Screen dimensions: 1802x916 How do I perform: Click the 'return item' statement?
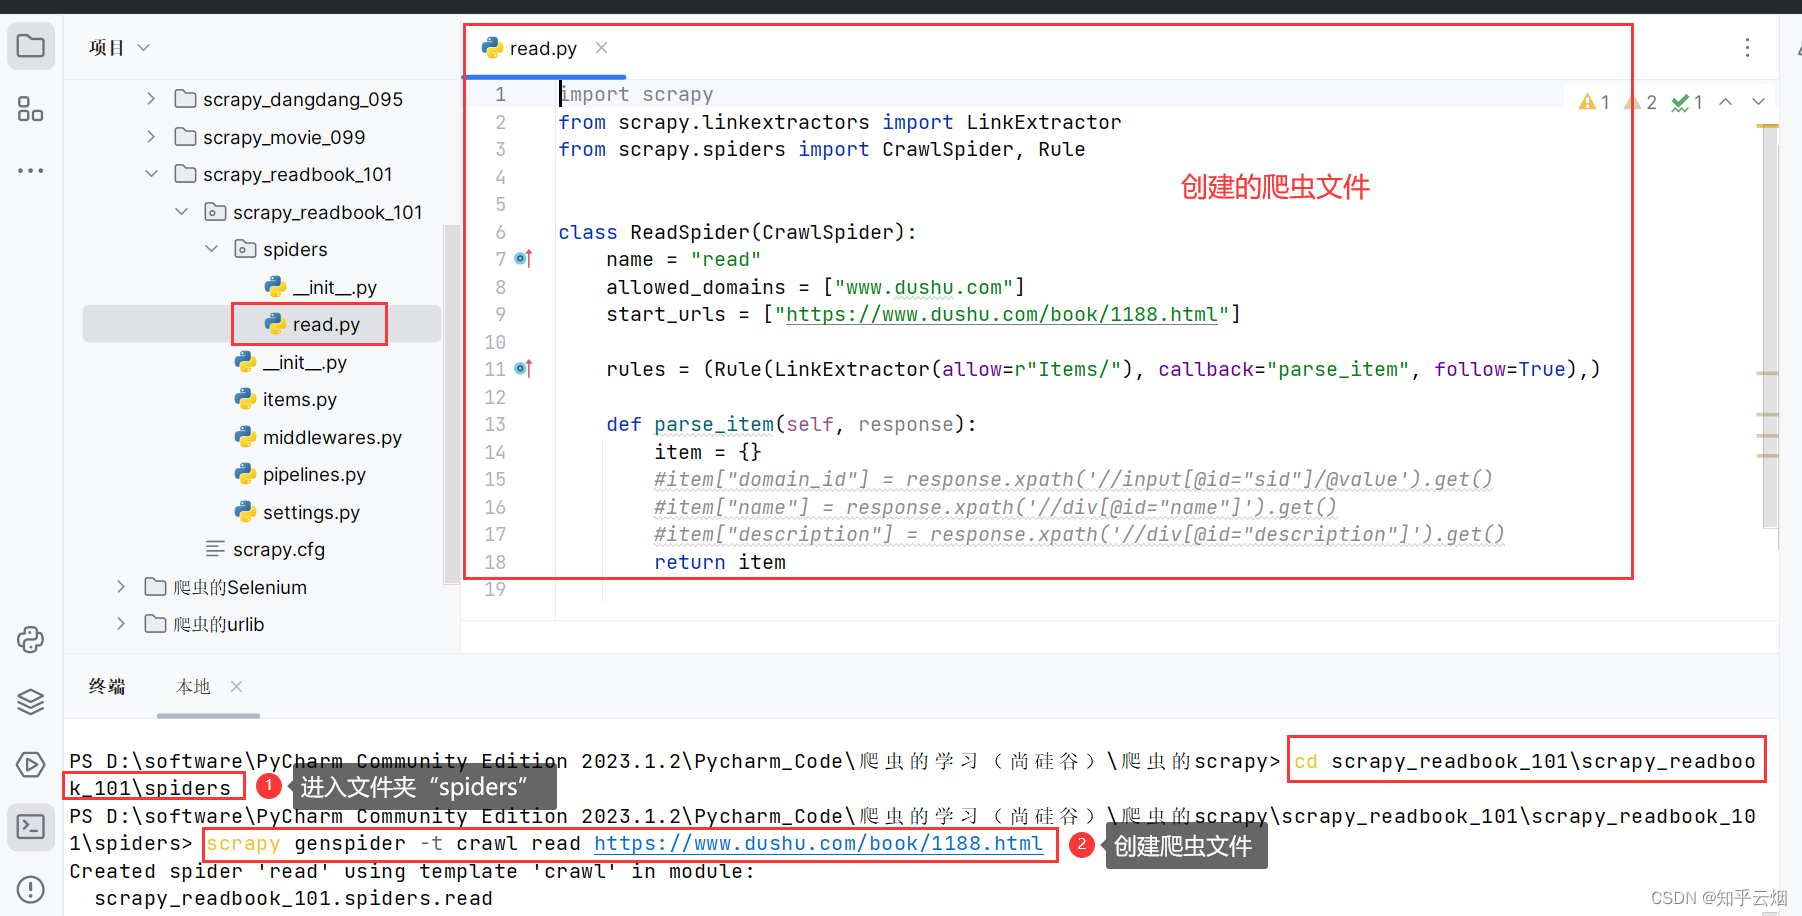click(720, 562)
